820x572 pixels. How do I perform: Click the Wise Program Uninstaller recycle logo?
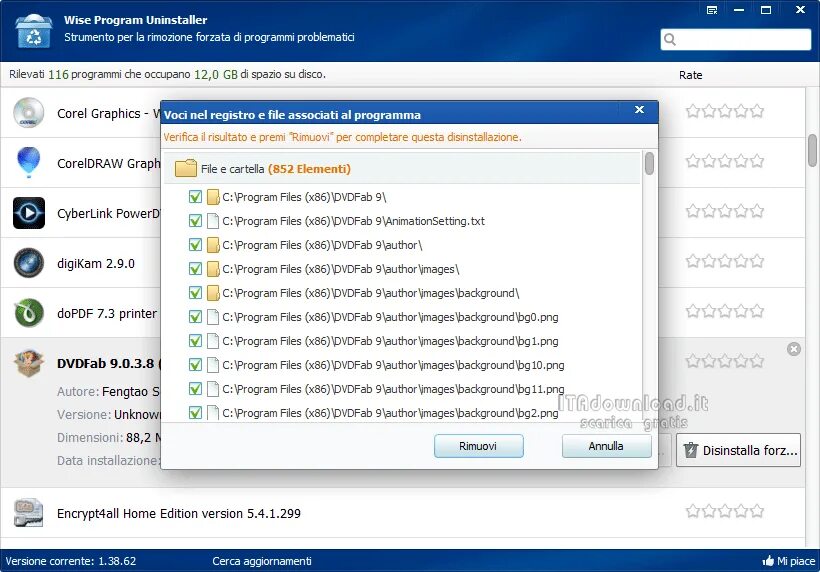[33, 31]
